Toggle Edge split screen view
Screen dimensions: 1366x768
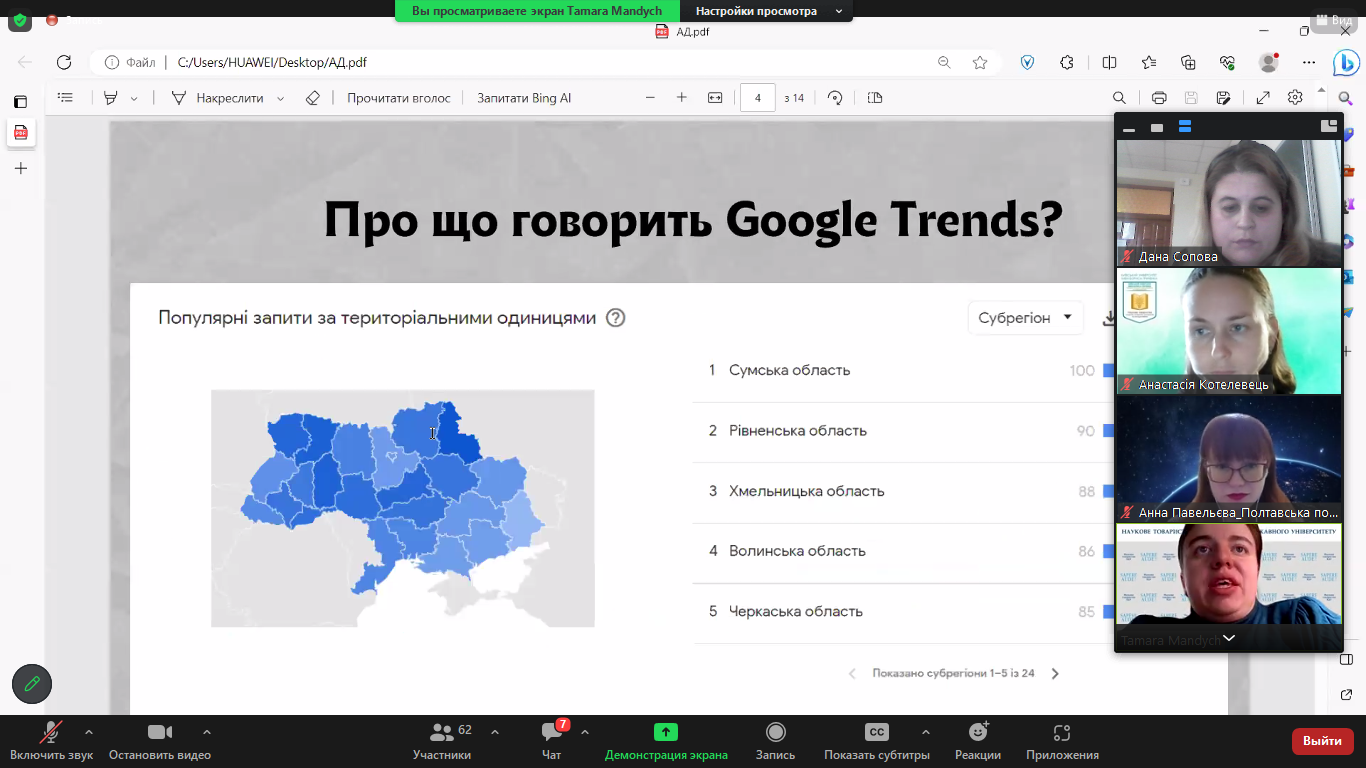(1109, 62)
